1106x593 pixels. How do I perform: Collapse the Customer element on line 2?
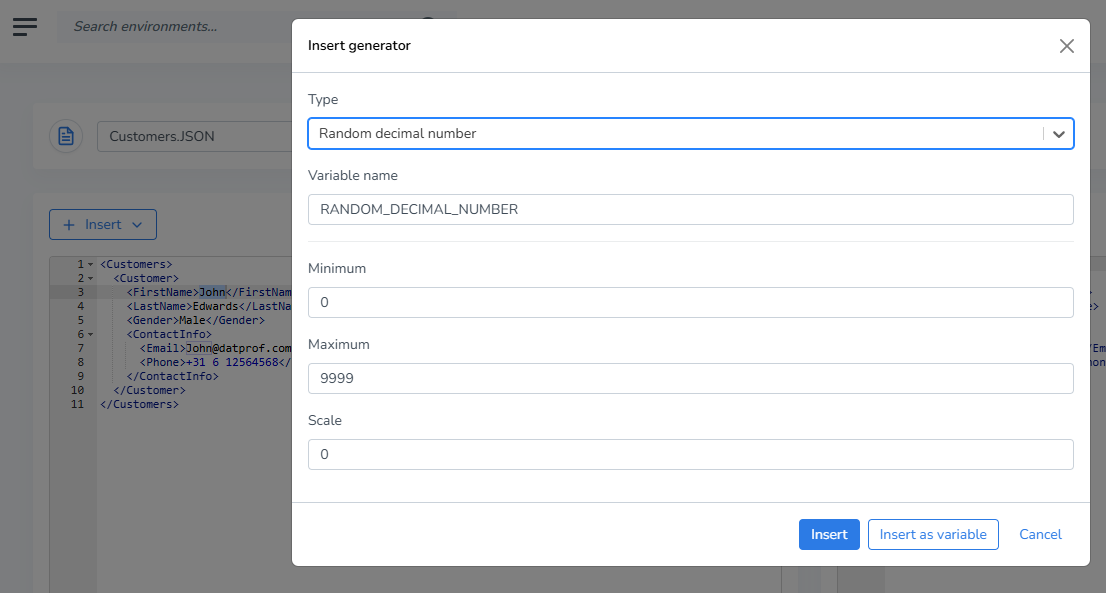pos(90,279)
